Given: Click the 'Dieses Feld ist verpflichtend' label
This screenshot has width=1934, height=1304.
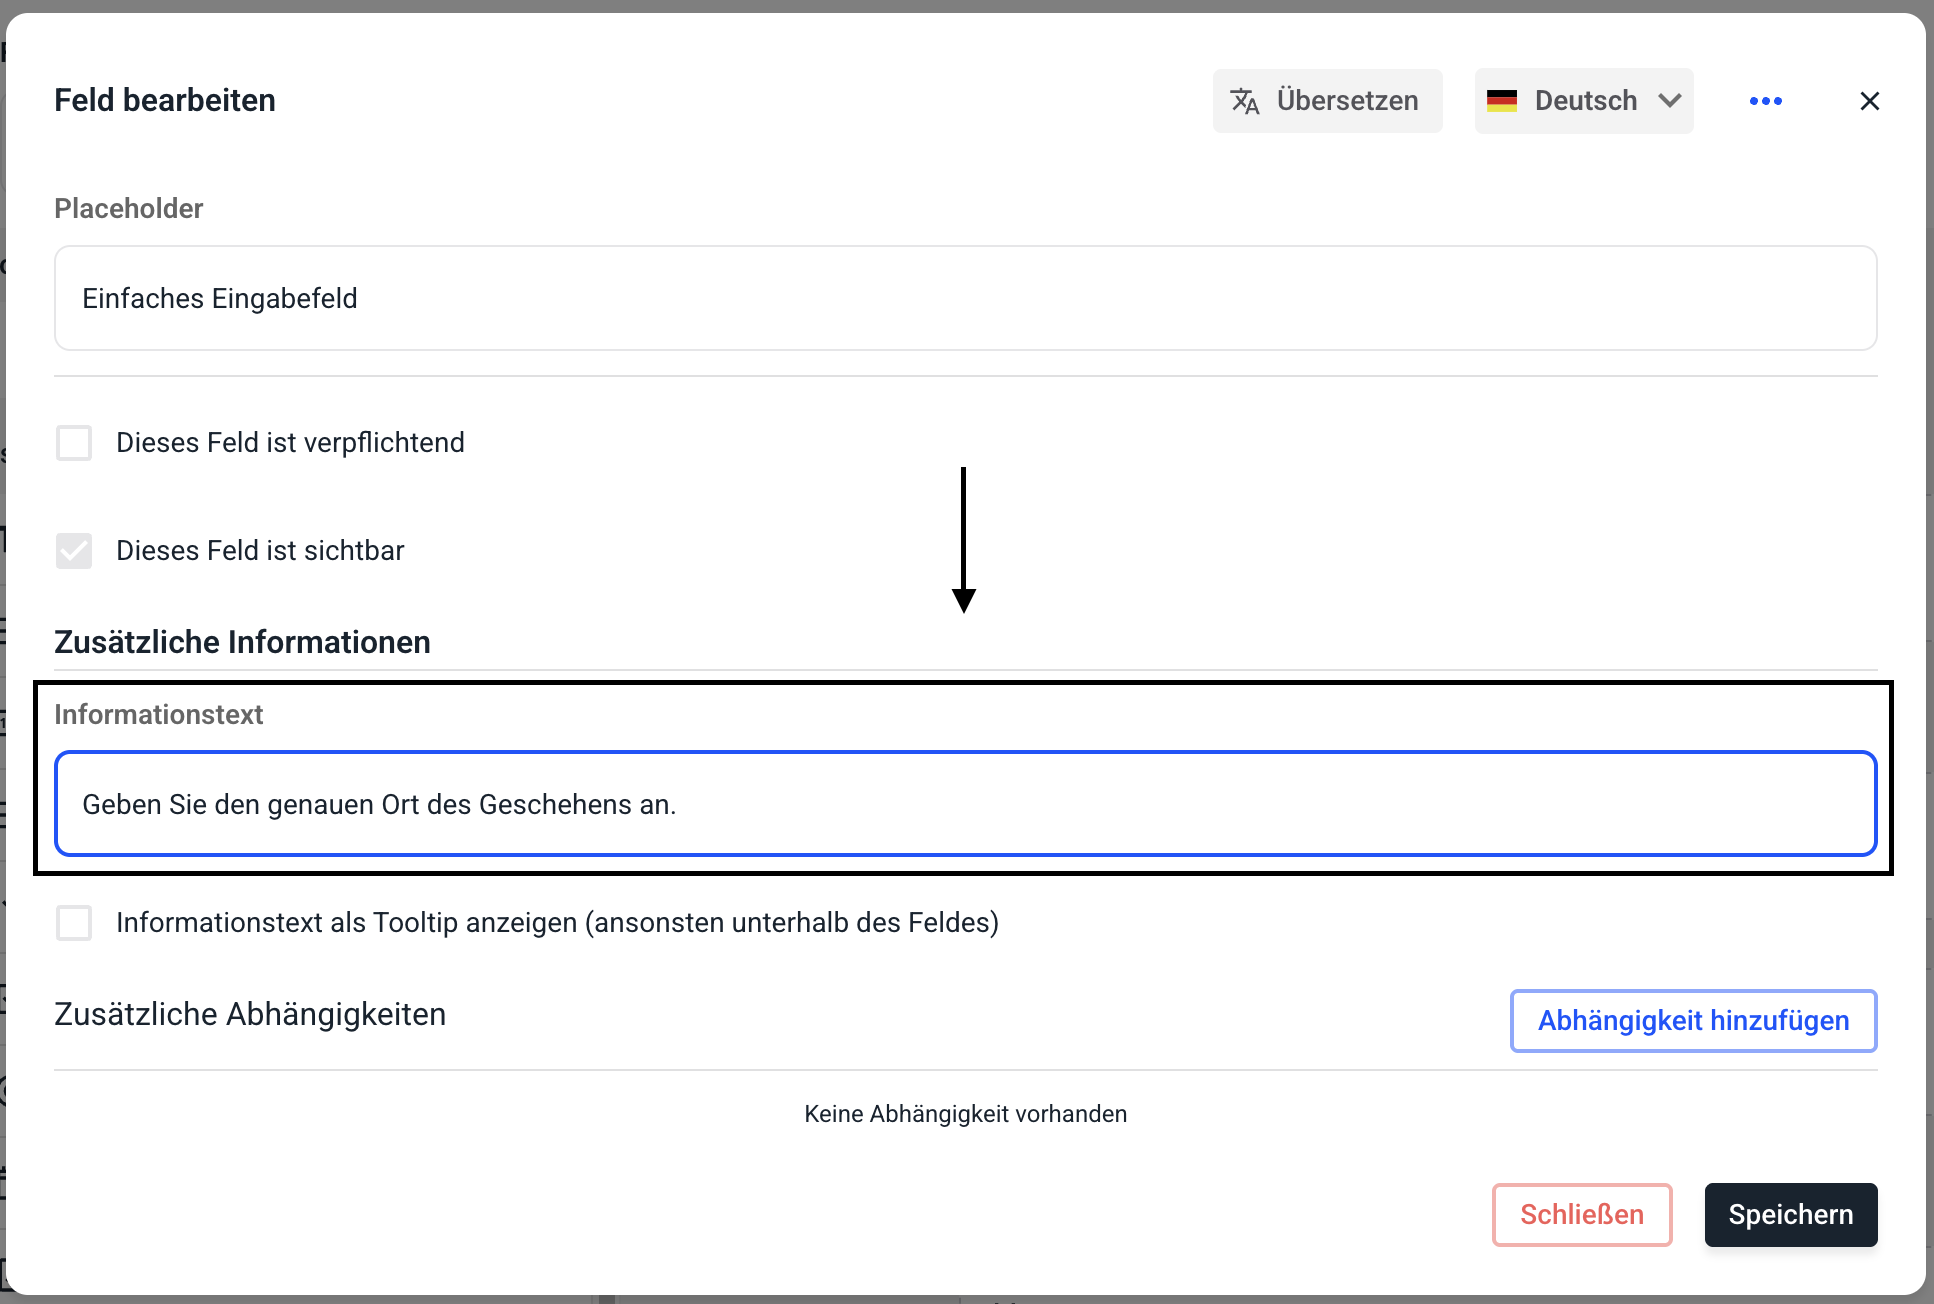Looking at the screenshot, I should [290, 443].
